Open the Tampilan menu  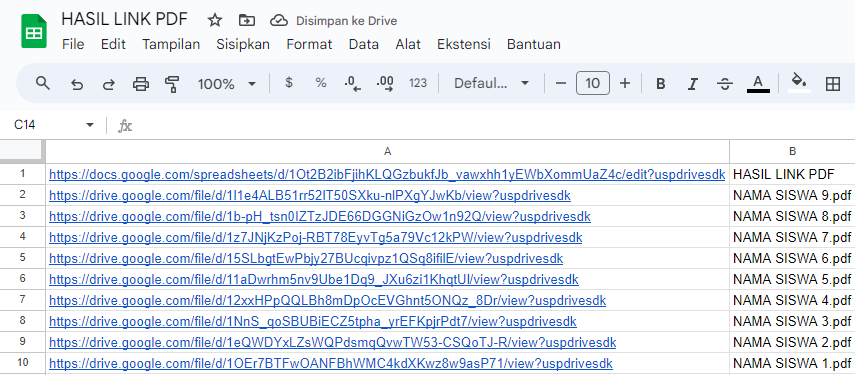pos(171,44)
